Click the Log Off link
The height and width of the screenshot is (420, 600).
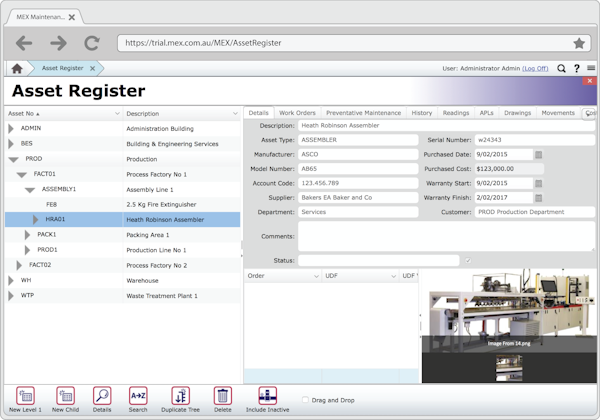[535, 68]
